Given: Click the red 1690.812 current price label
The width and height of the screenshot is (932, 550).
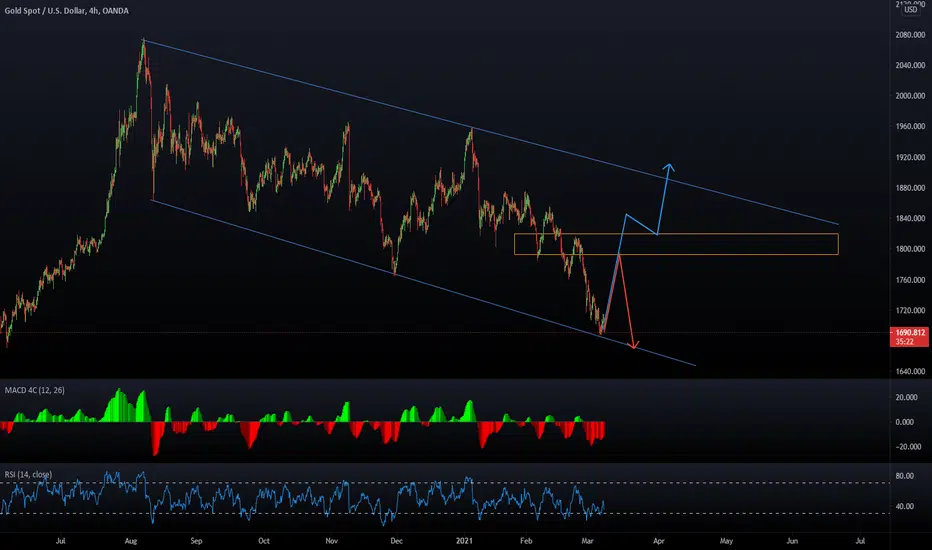Looking at the screenshot, I should [909, 337].
